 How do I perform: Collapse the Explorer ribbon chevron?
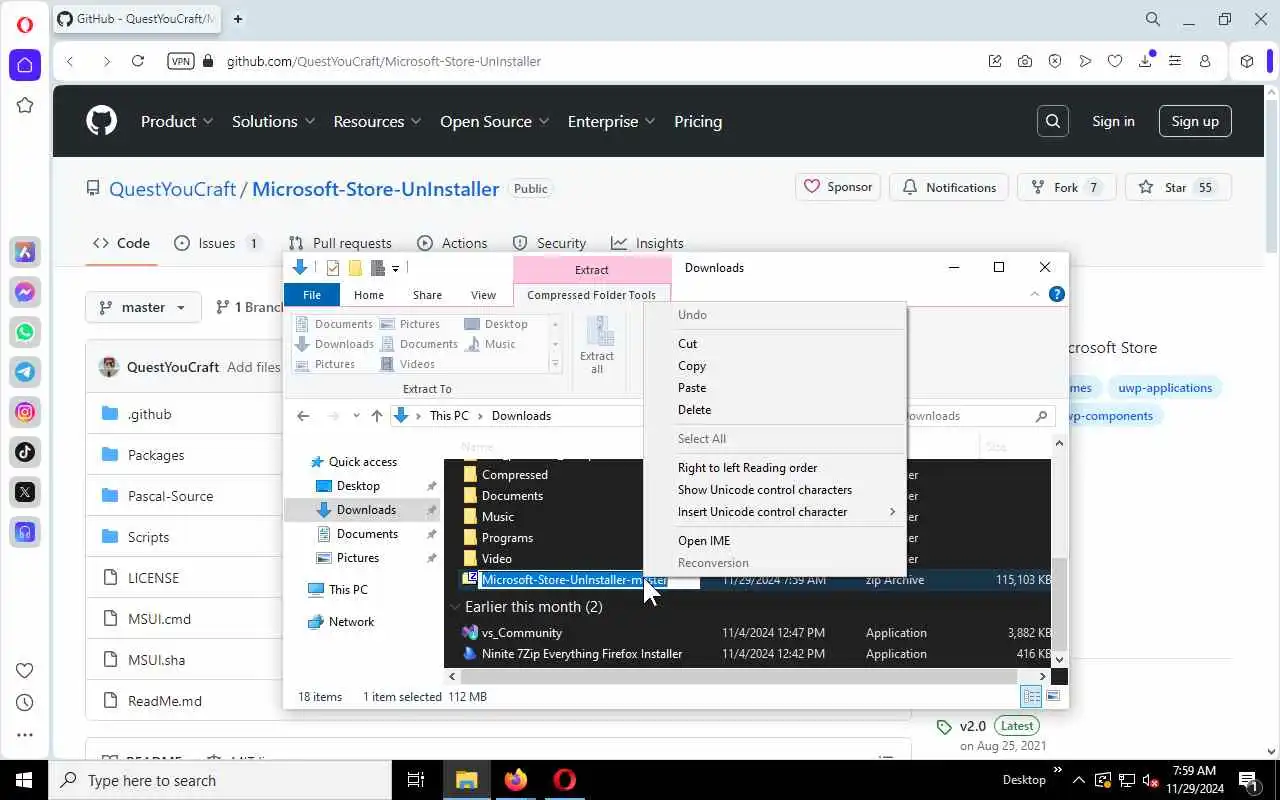point(1035,294)
